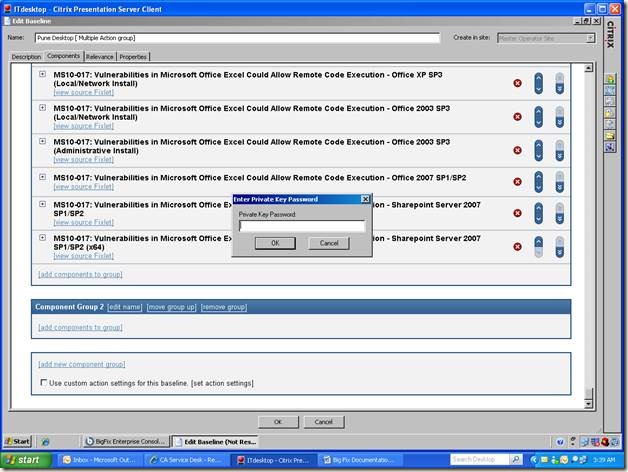This screenshot has height=472, width=628.
Task: Send non-x64 Sharepoint Server 2007 component to bottom
Action: 560,219
